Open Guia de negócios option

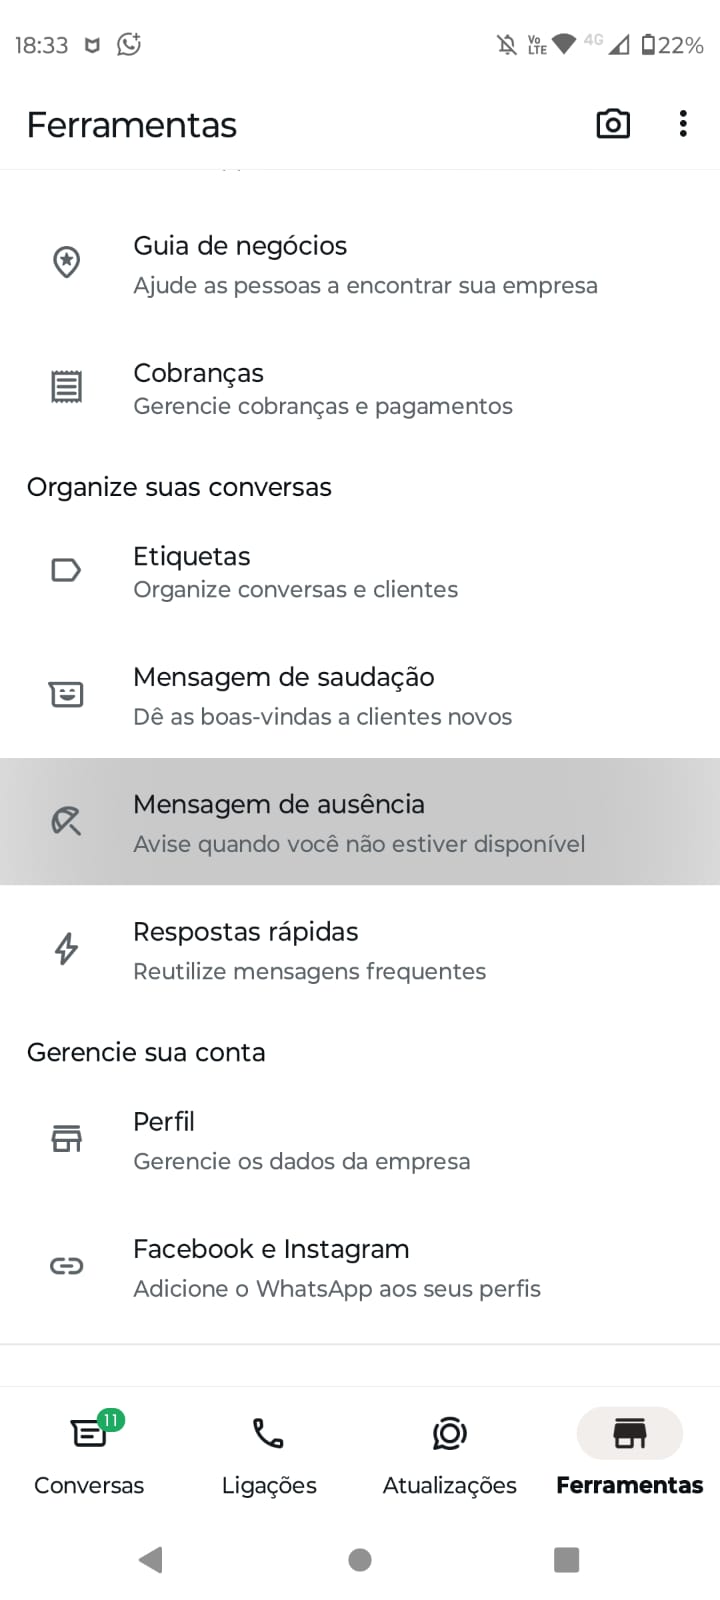365,265
